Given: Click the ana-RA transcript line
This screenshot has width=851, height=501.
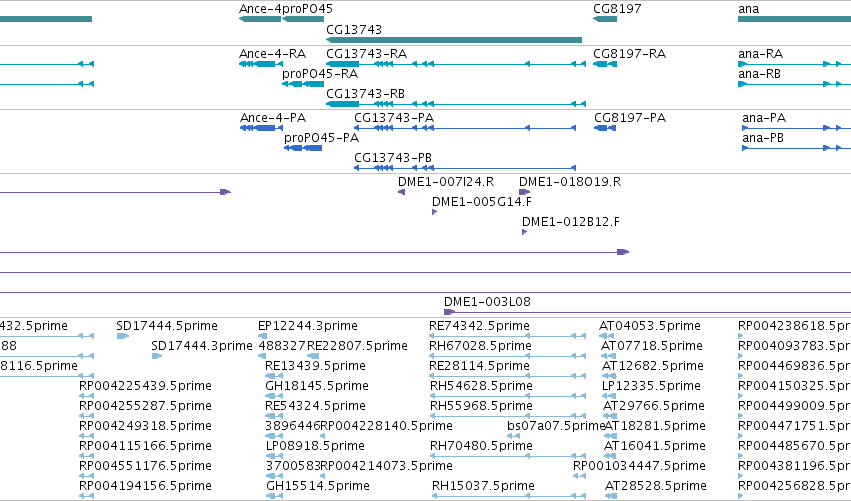Looking at the screenshot, I should point(795,64).
